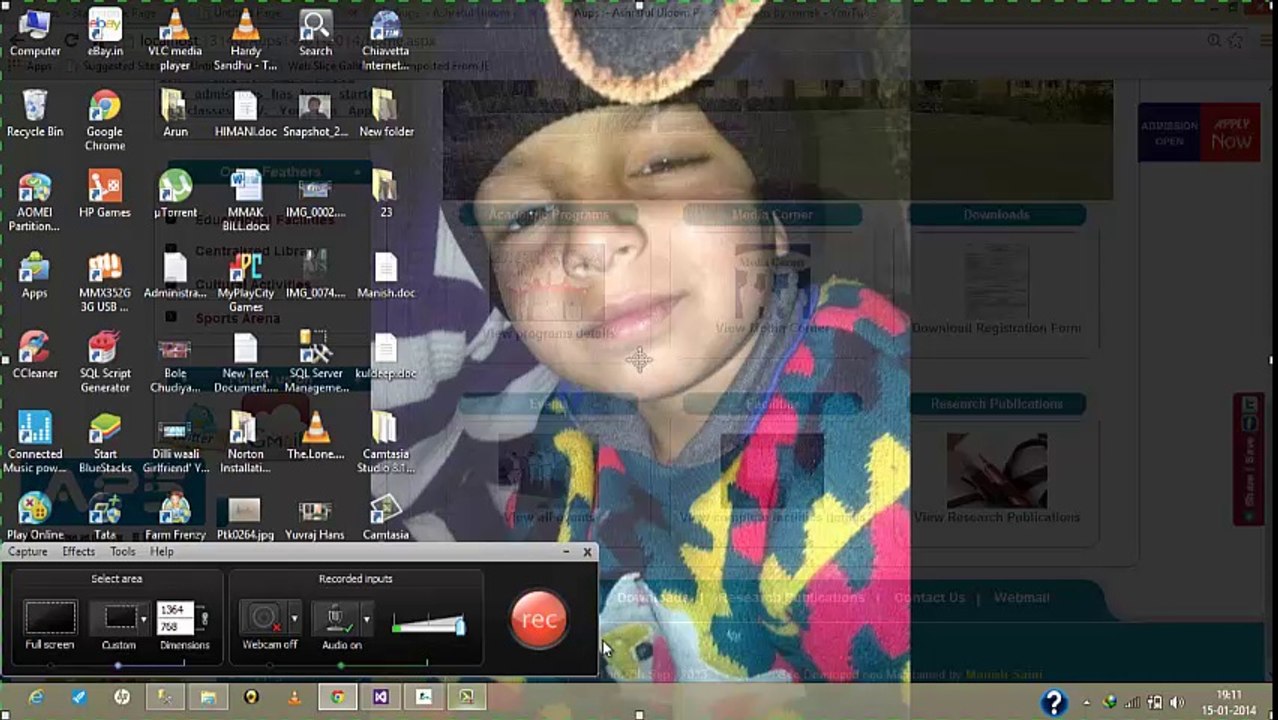Open Custom area dropdown arrow
The image size is (1278, 720).
pyautogui.click(x=143, y=619)
